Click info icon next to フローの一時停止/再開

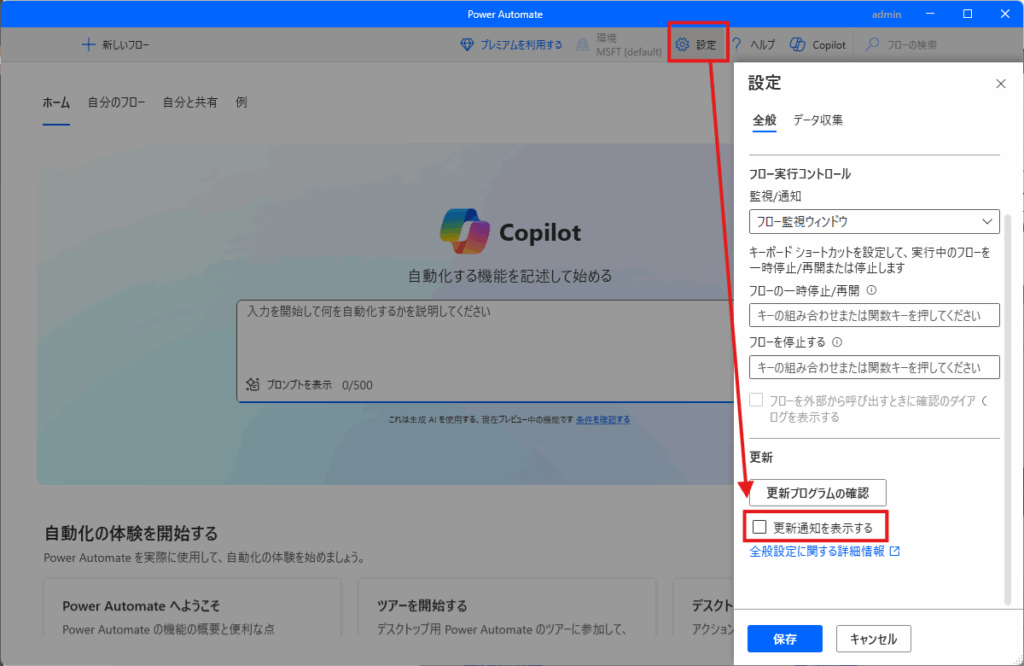(871, 290)
